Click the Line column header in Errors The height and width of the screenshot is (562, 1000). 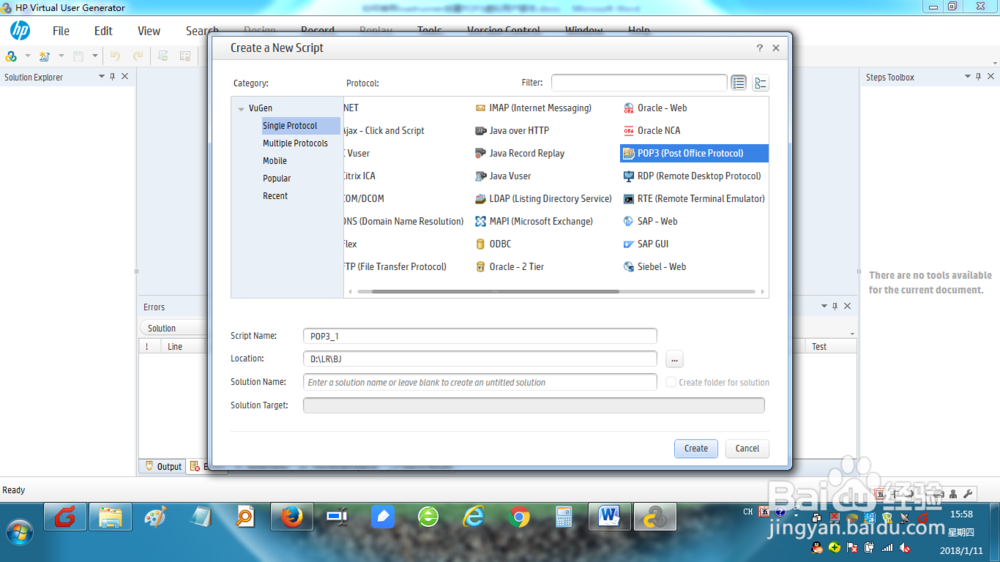175,346
